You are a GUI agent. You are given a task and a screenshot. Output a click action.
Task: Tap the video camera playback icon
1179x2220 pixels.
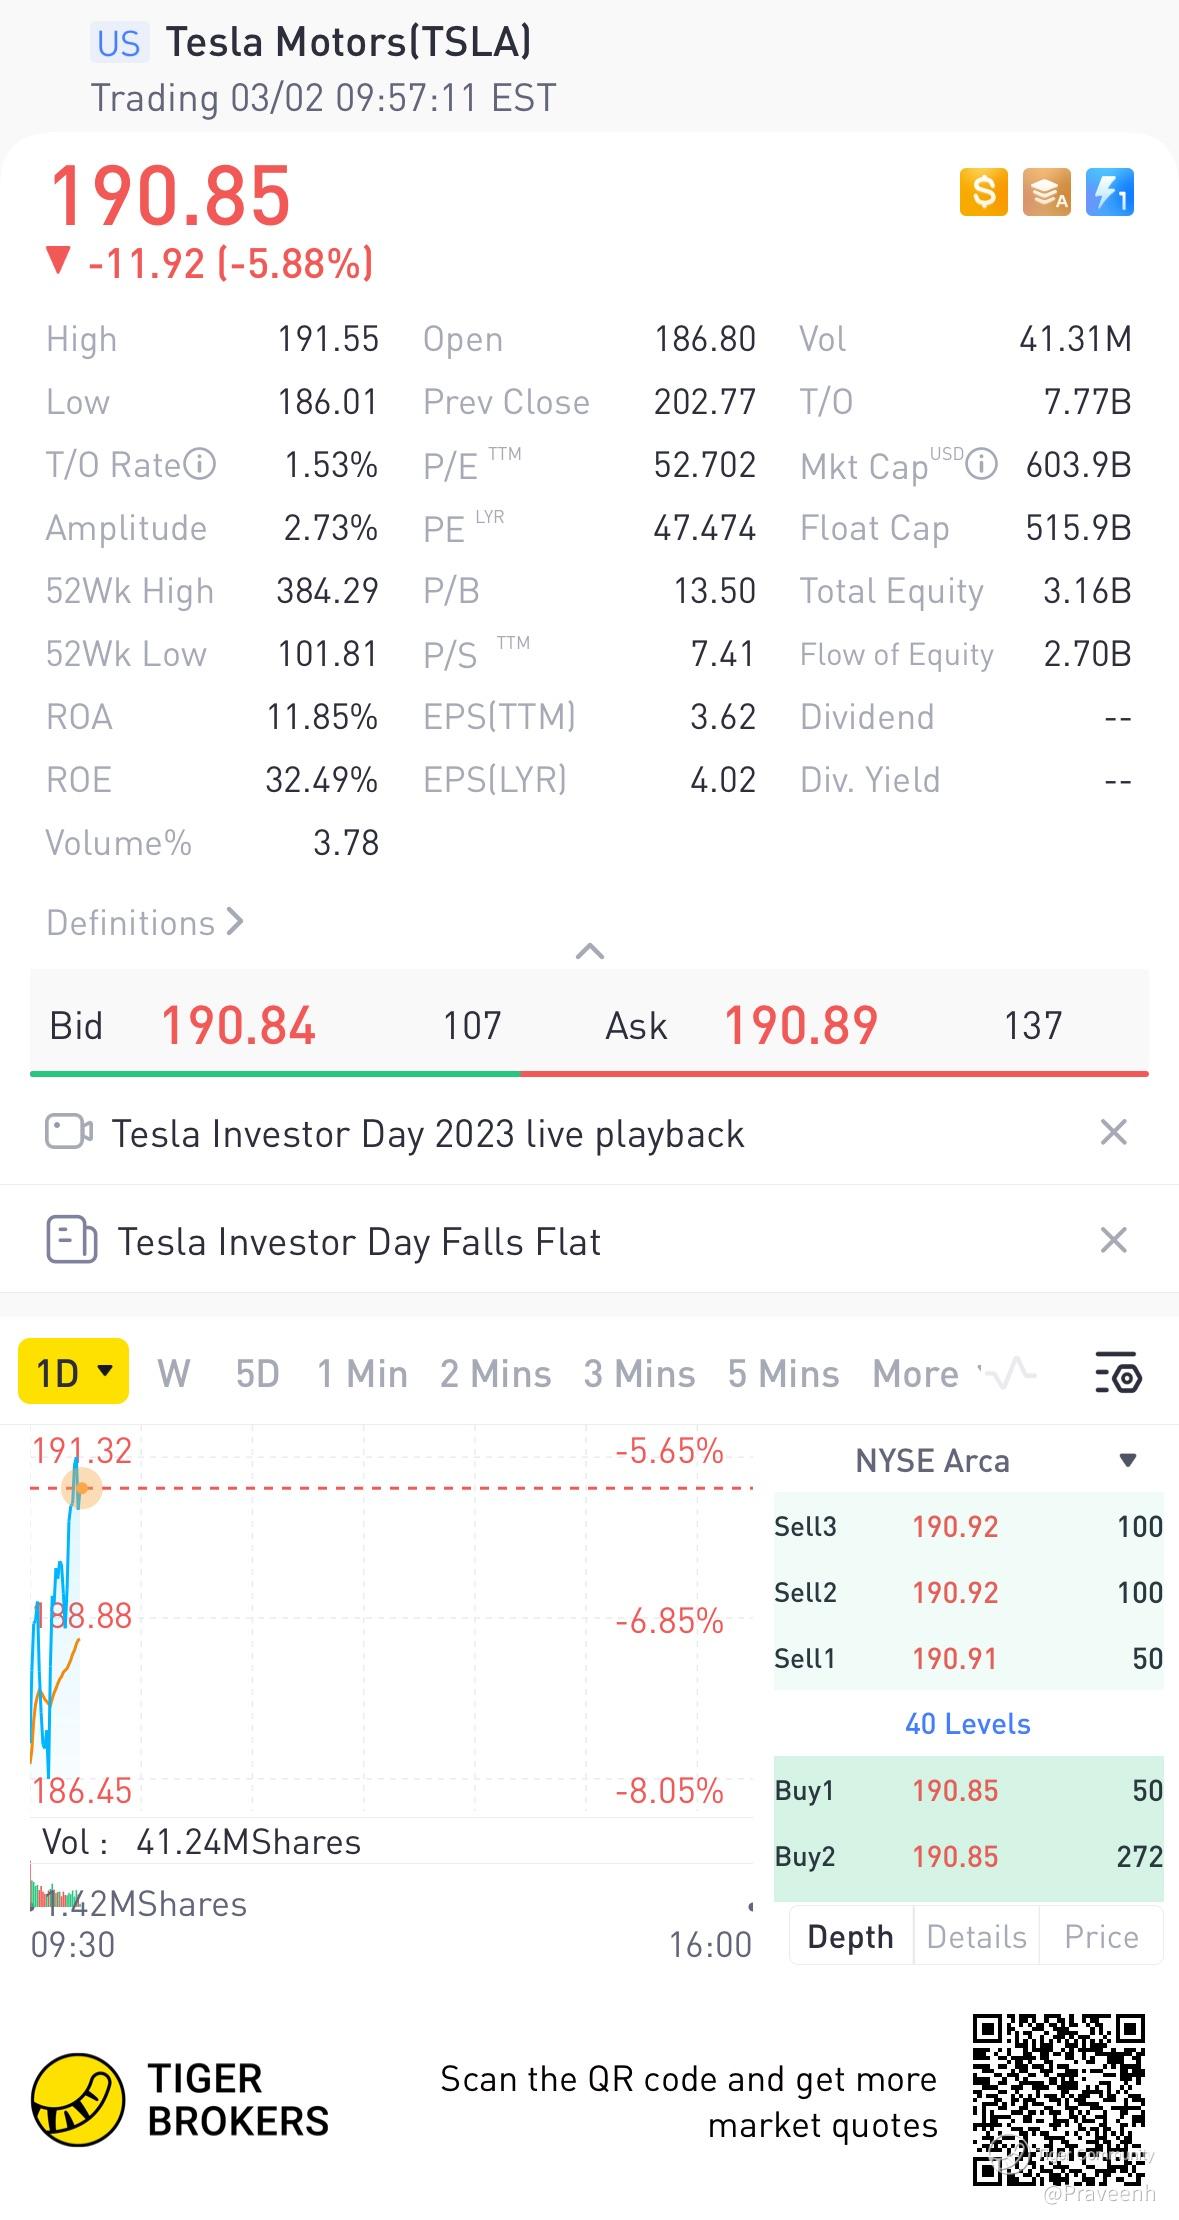click(69, 1133)
